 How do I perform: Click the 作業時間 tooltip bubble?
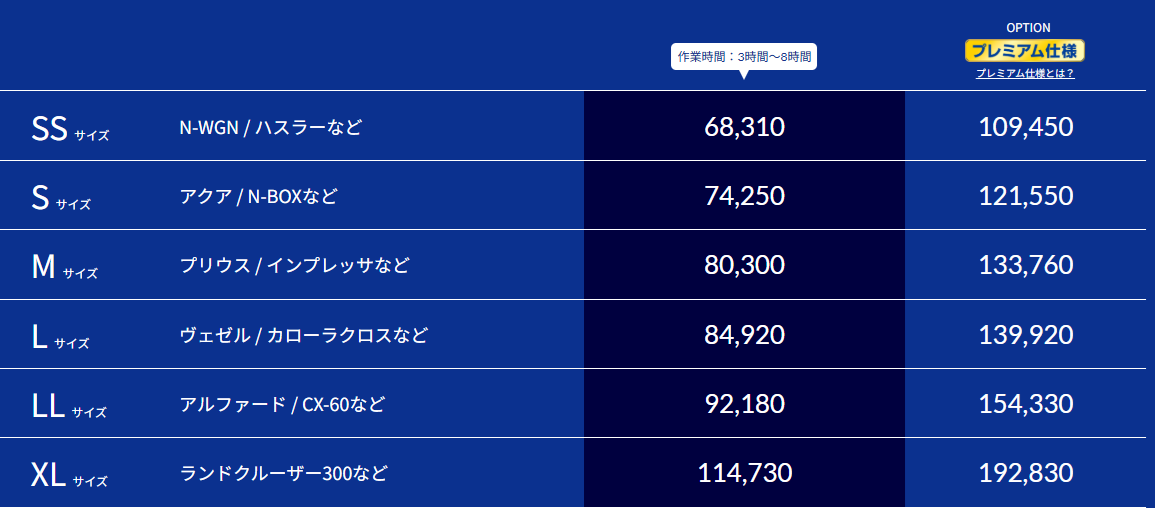tap(744, 57)
